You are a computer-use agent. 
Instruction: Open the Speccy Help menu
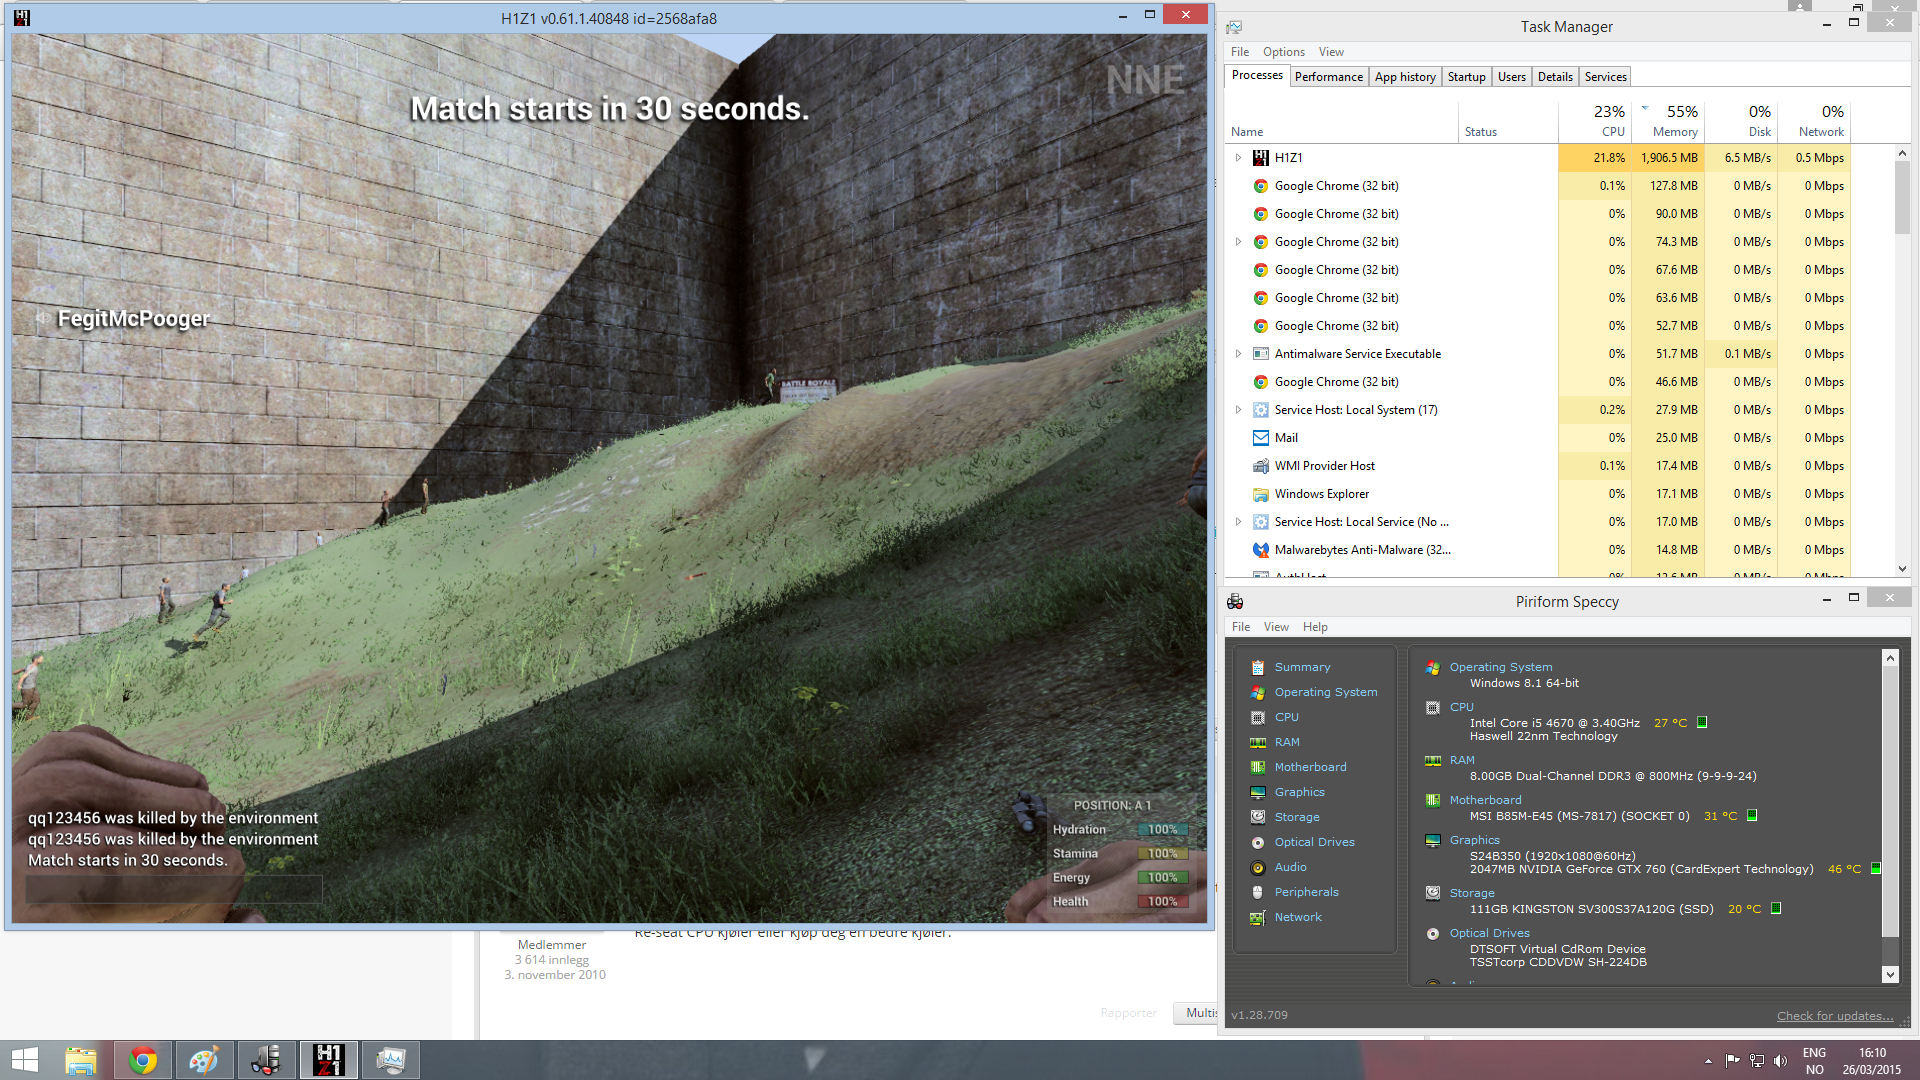tap(1315, 627)
